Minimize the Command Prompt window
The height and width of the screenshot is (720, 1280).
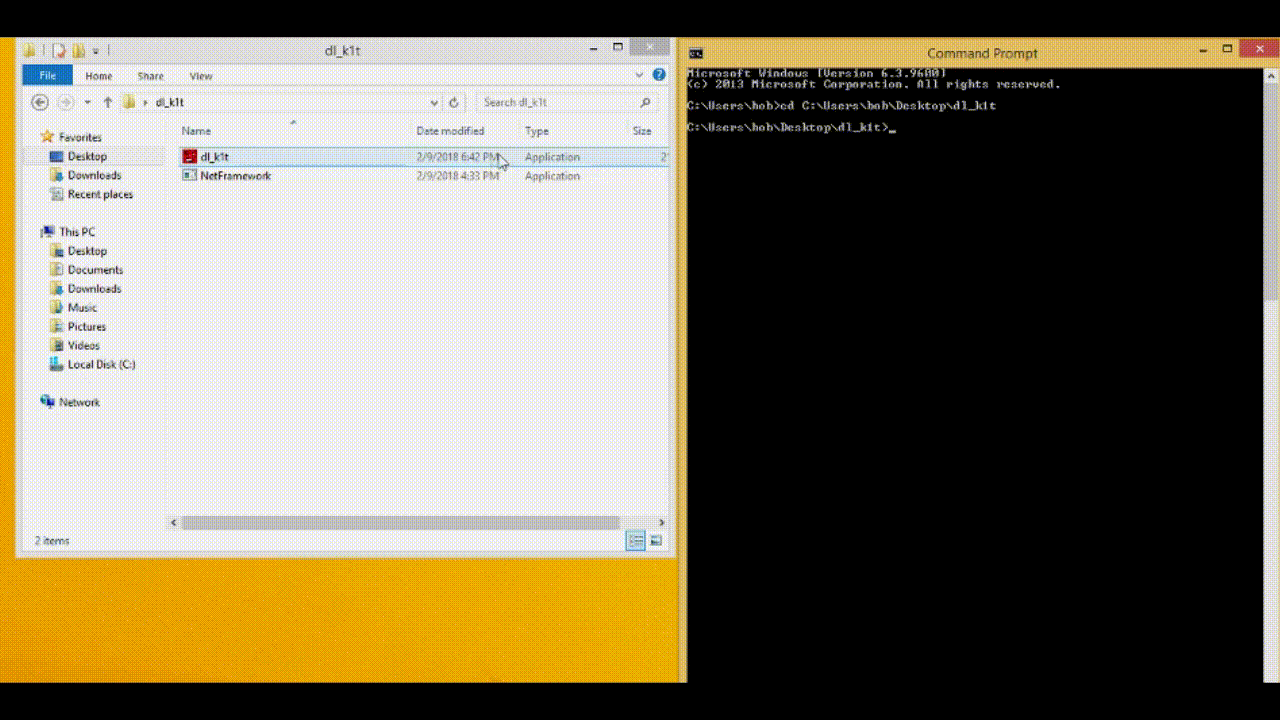pos(1203,49)
